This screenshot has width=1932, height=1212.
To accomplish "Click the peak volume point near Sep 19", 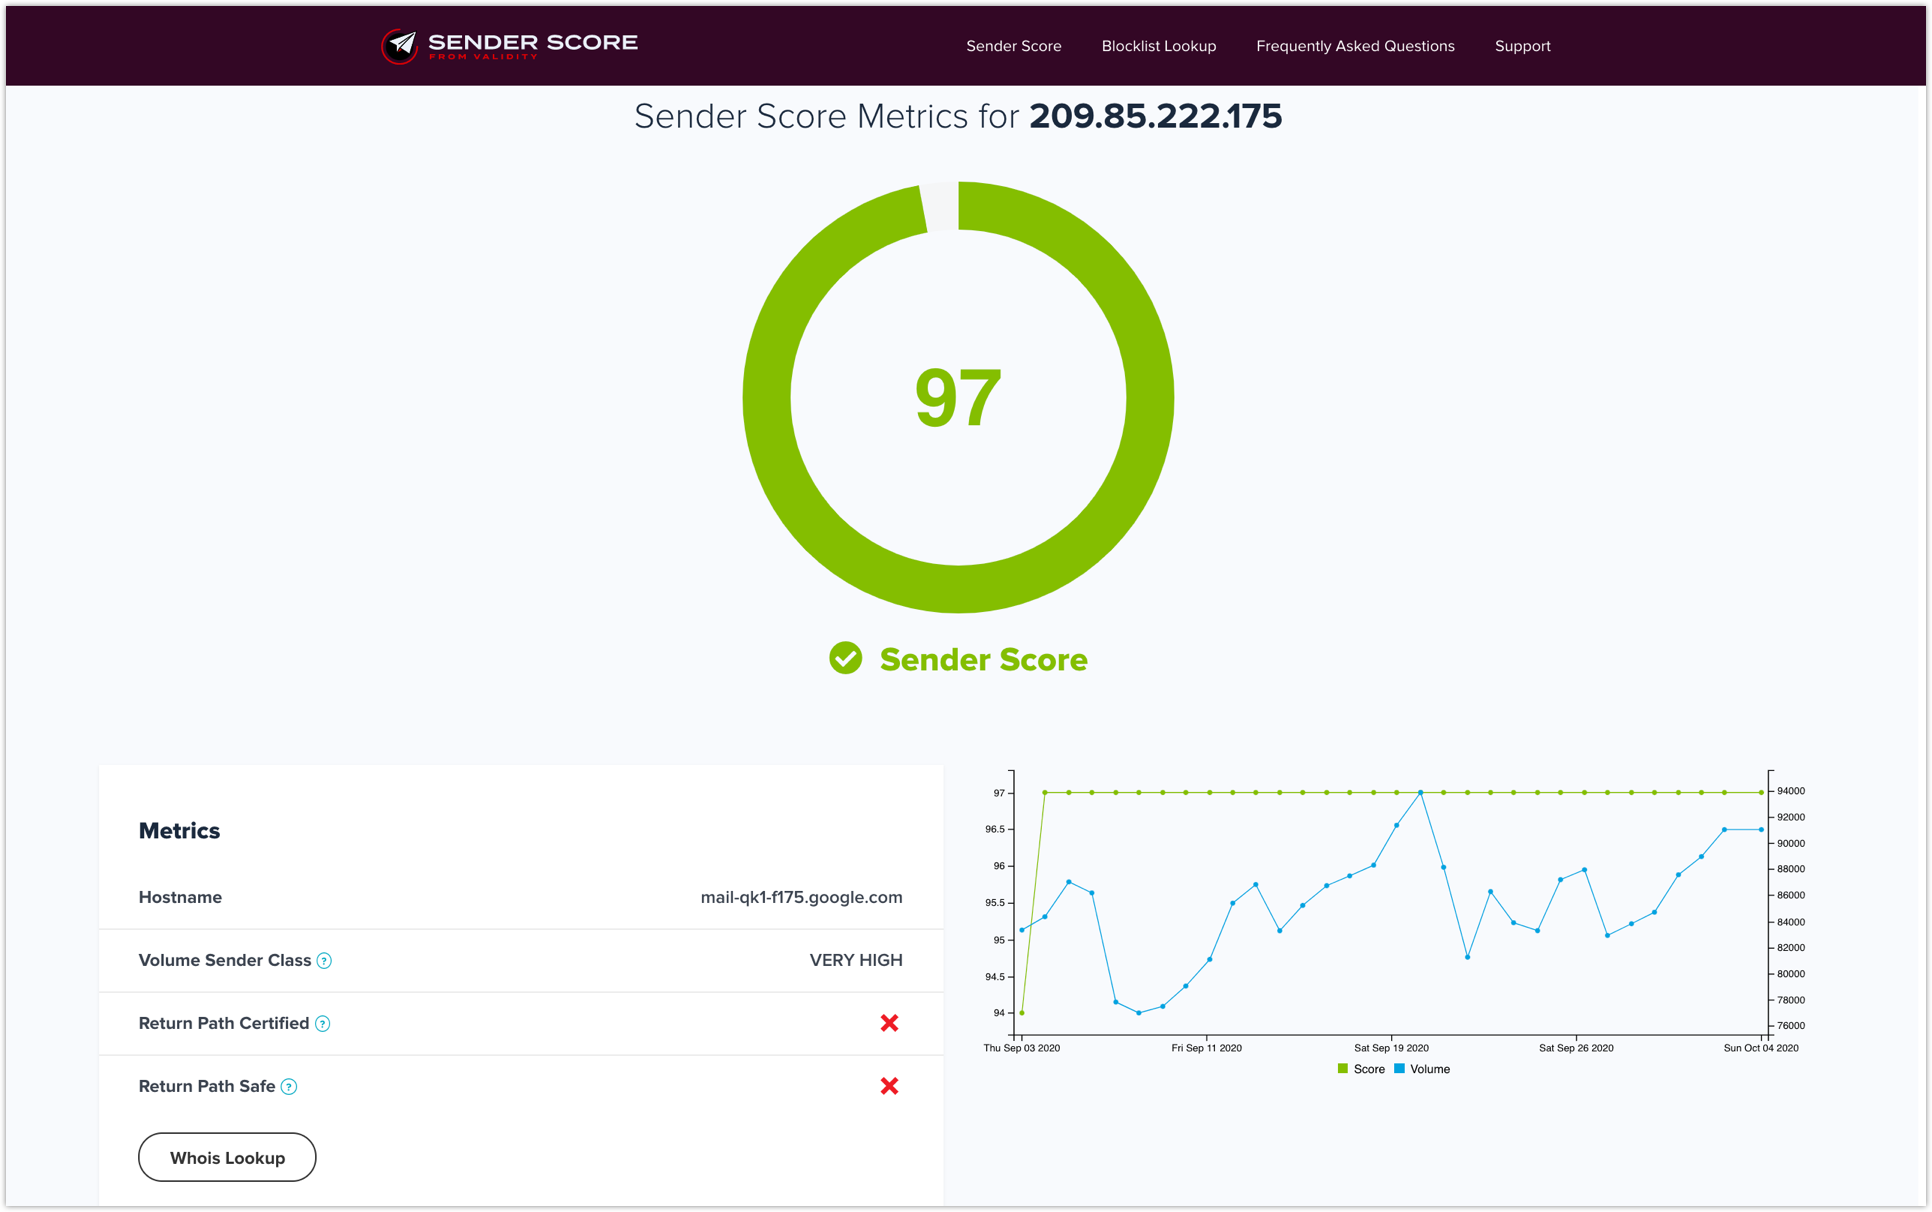I will coord(1420,793).
